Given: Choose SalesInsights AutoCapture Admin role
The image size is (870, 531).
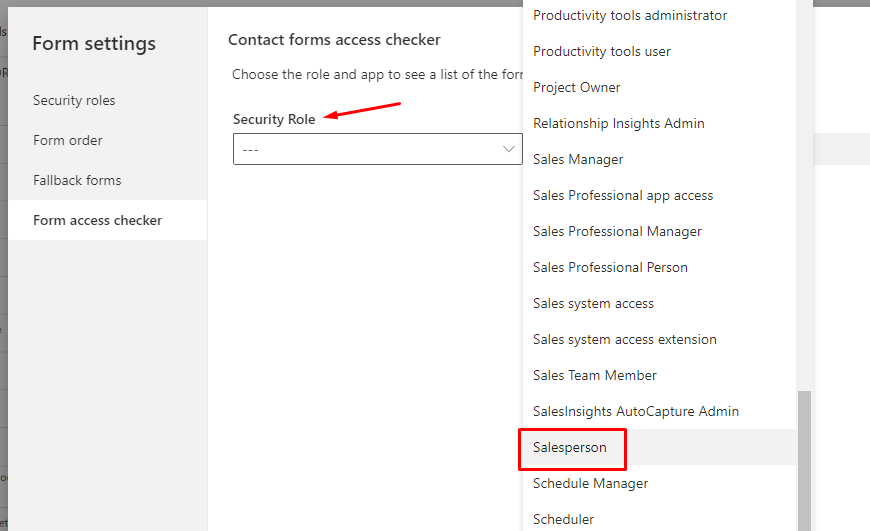Looking at the screenshot, I should pyautogui.click(x=659, y=411).
